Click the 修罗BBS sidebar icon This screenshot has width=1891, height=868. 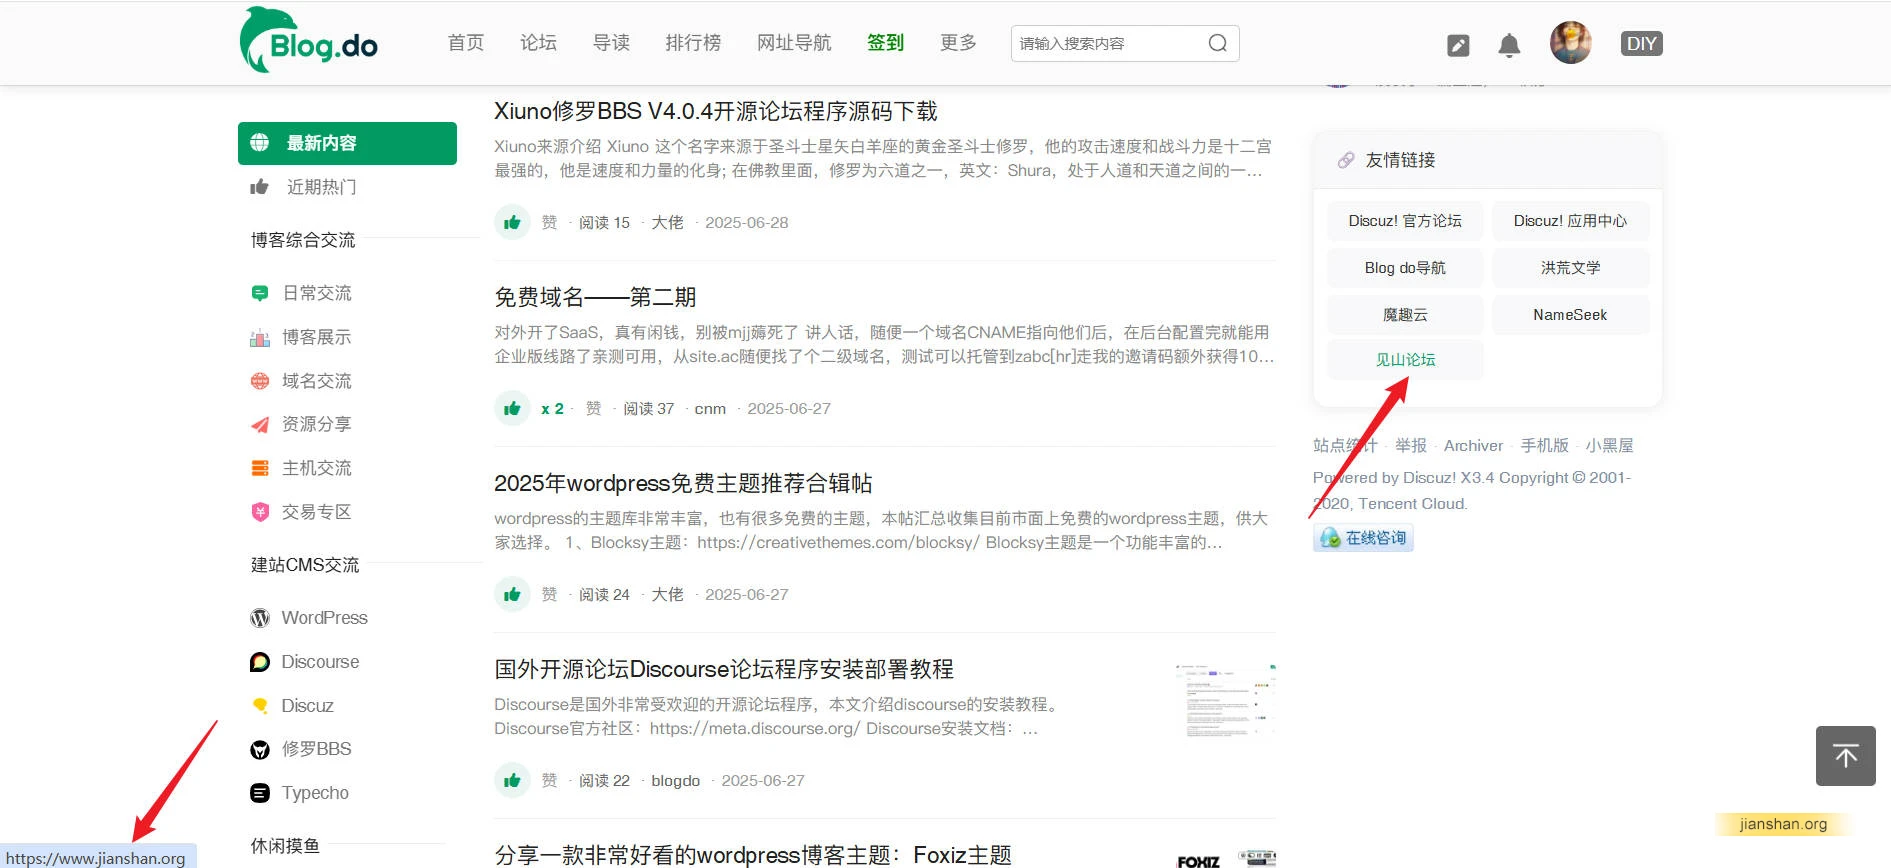click(260, 750)
